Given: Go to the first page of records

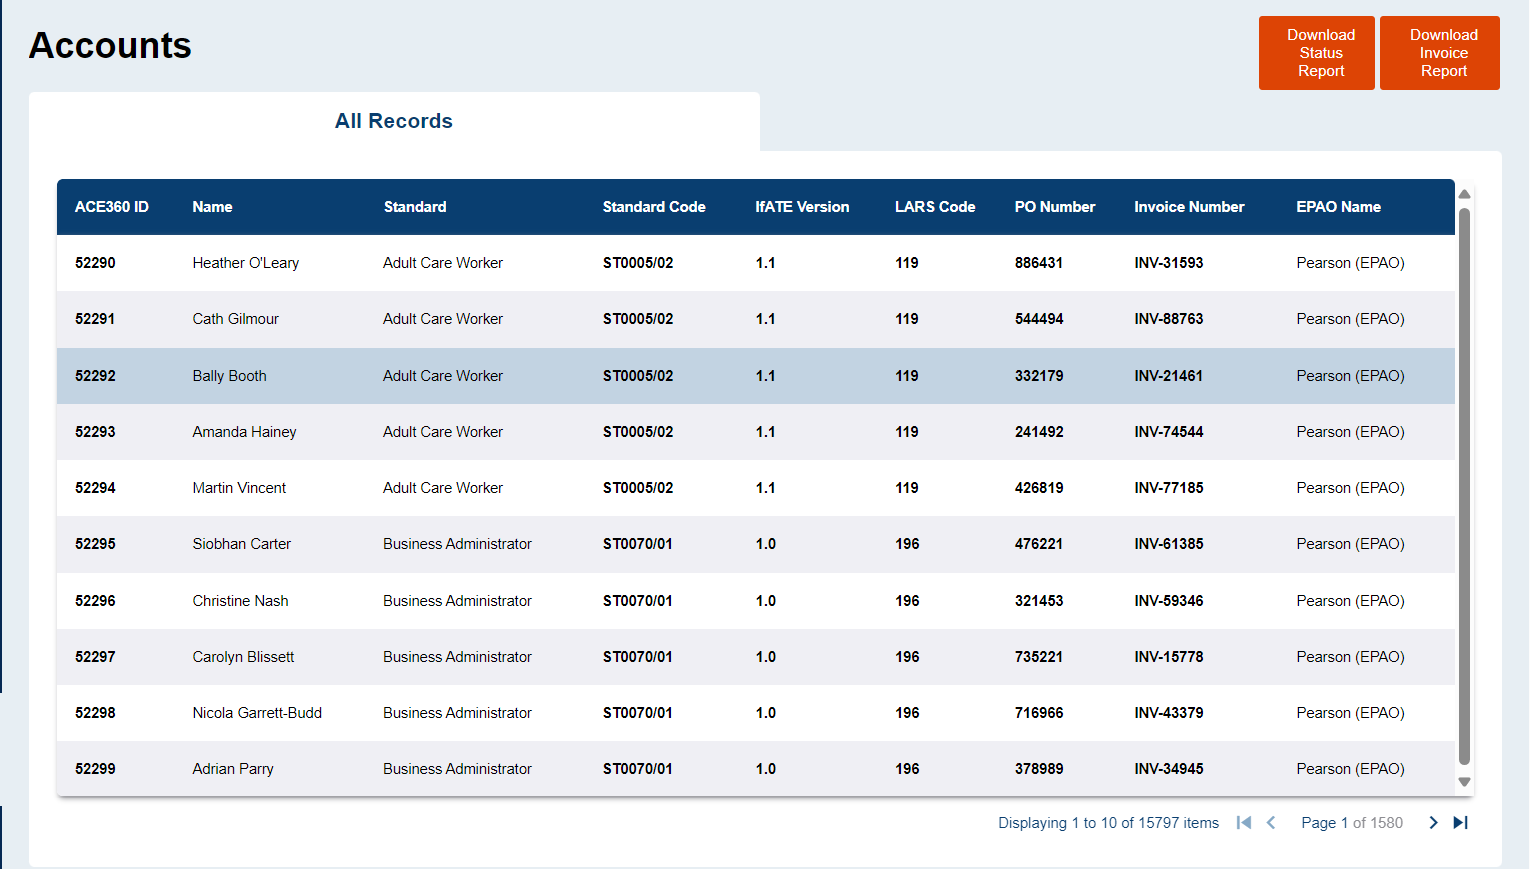Looking at the screenshot, I should click(x=1244, y=822).
